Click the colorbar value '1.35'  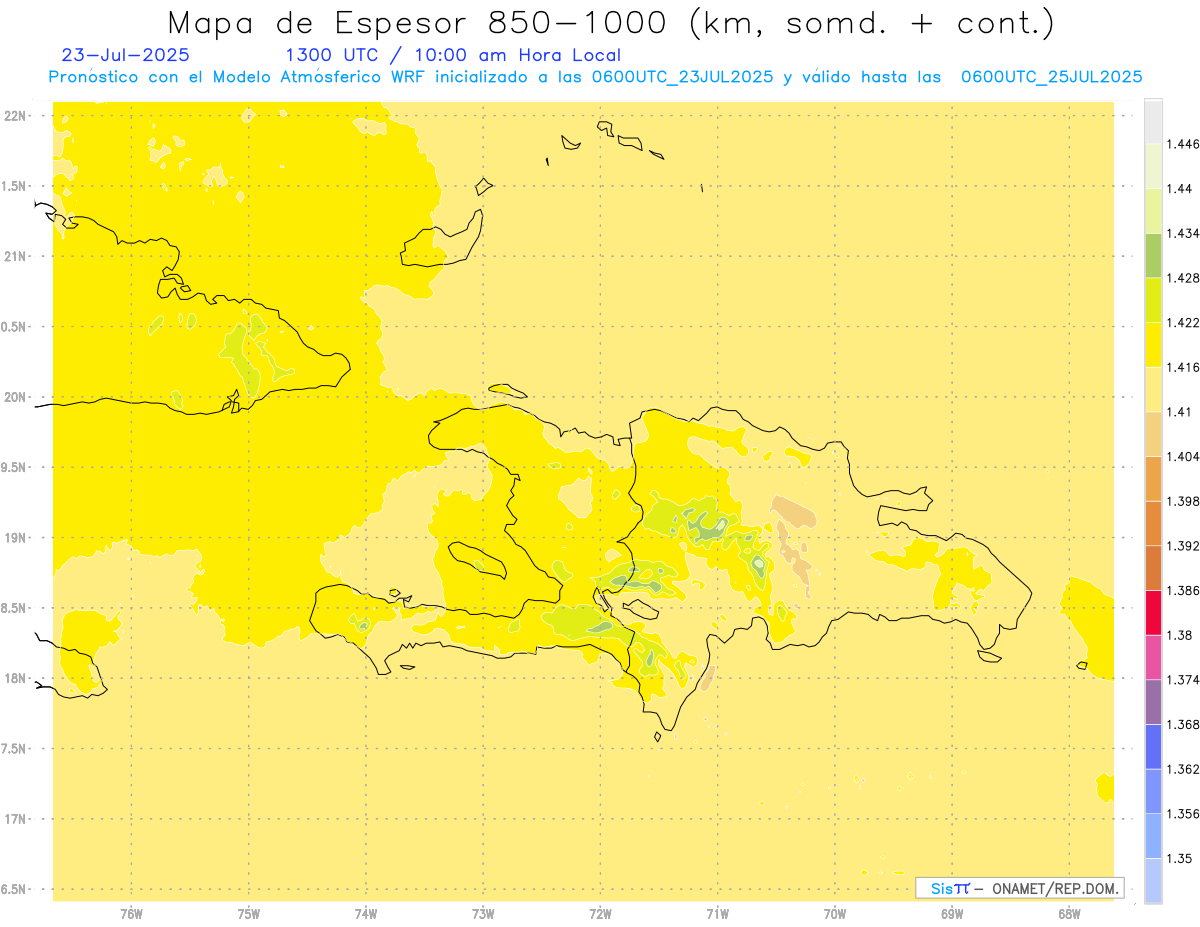(1181, 858)
